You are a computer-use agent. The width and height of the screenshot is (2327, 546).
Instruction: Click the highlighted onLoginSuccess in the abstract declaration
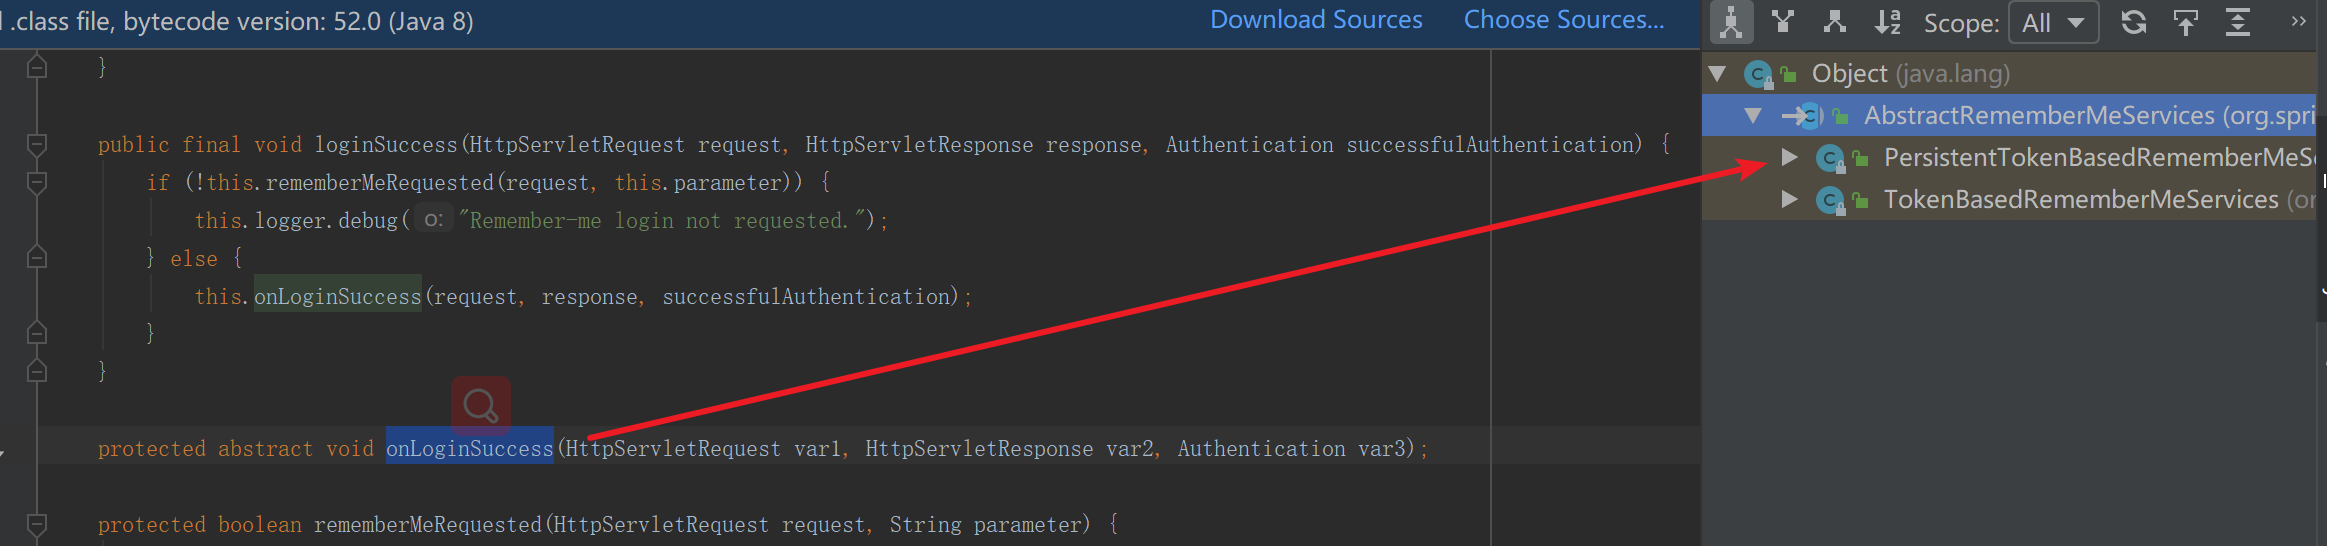[470, 448]
